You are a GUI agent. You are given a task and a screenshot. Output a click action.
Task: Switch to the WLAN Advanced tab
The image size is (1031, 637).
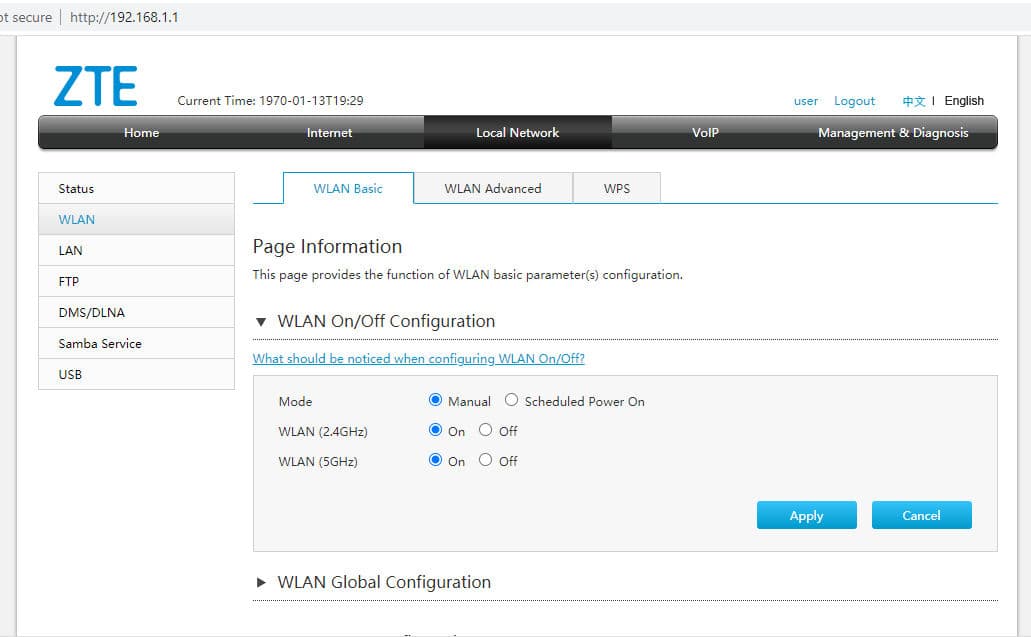pos(493,189)
